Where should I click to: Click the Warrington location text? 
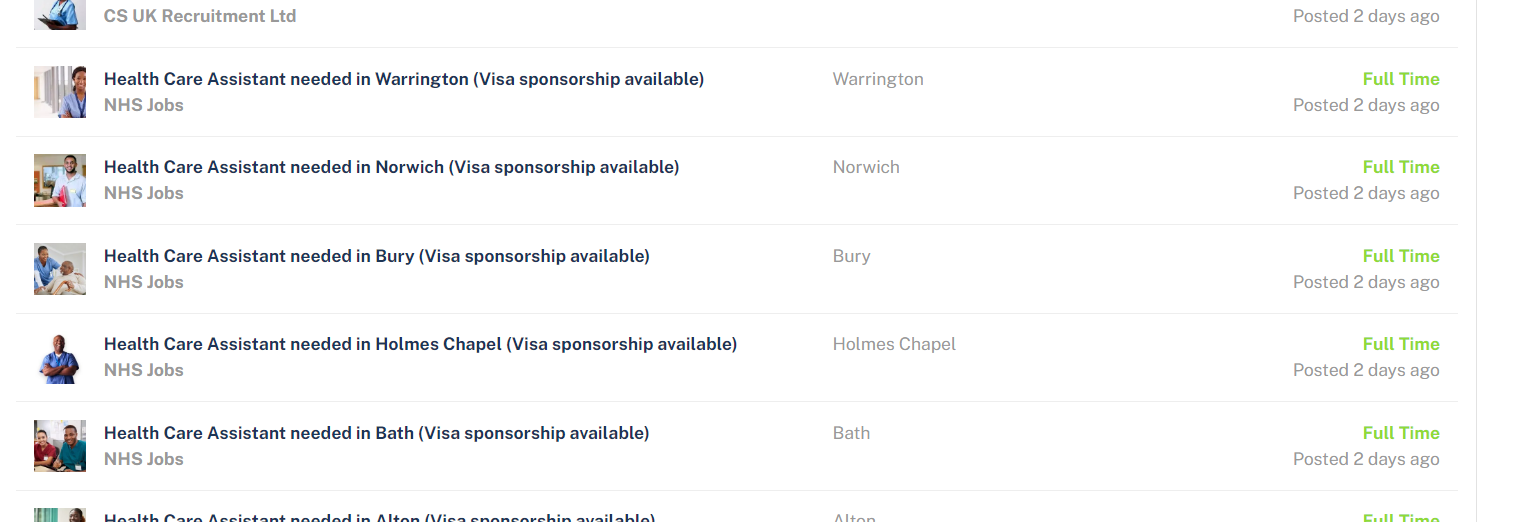pos(878,79)
